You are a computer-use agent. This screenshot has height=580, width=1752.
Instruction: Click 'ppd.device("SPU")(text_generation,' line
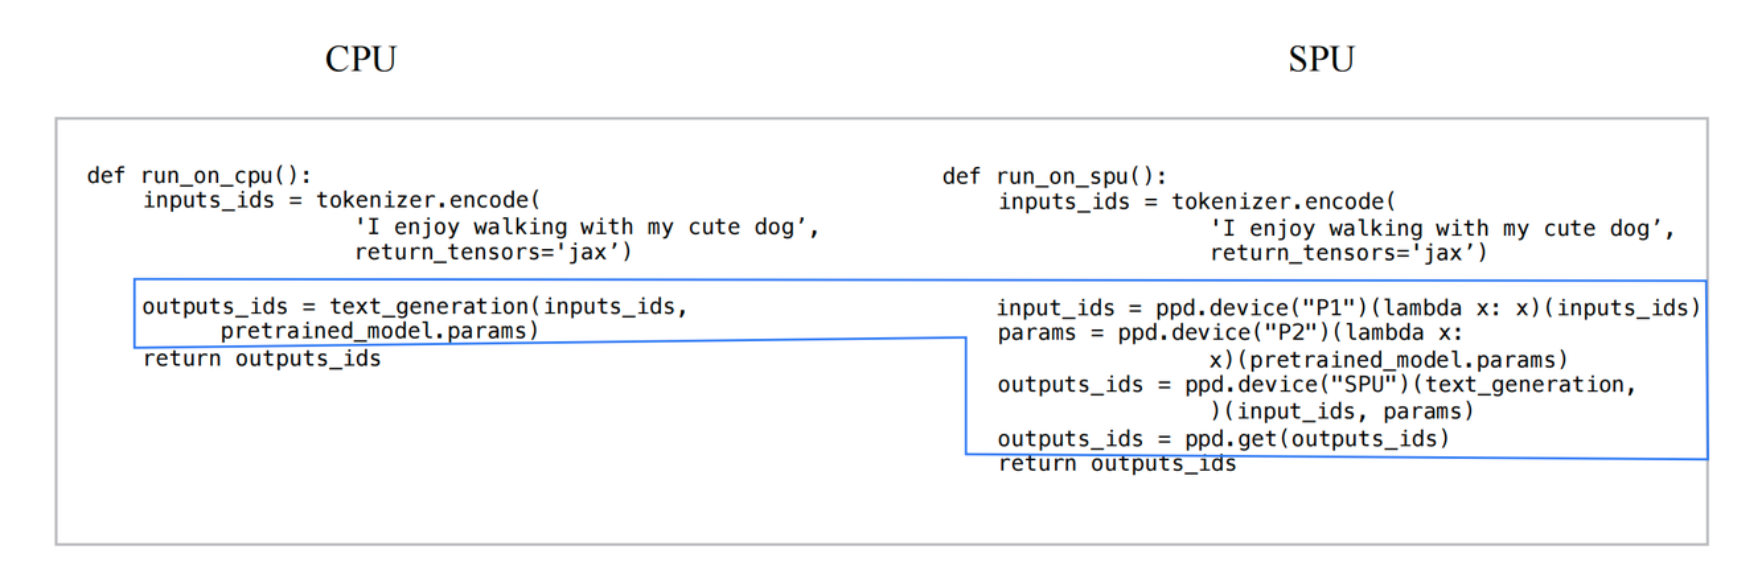click(x=1316, y=385)
